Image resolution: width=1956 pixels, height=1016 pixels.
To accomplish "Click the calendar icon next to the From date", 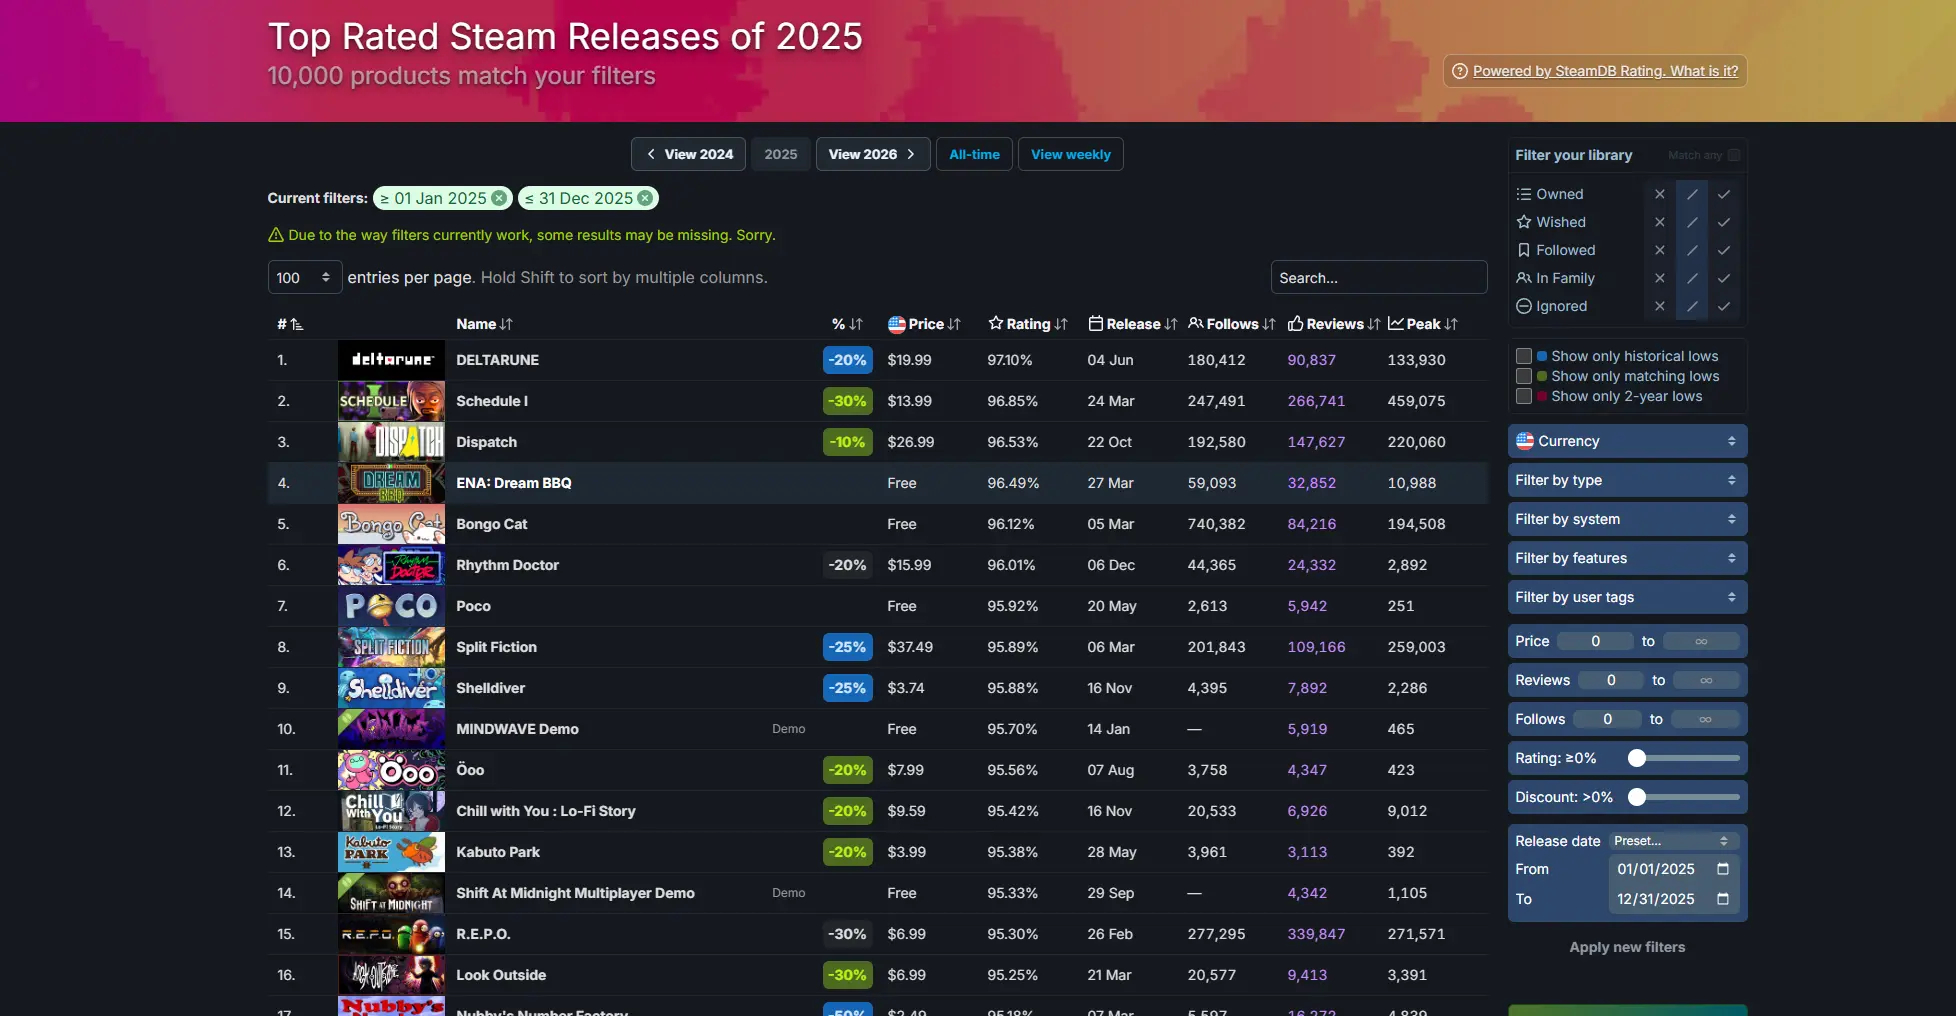I will [1723, 869].
